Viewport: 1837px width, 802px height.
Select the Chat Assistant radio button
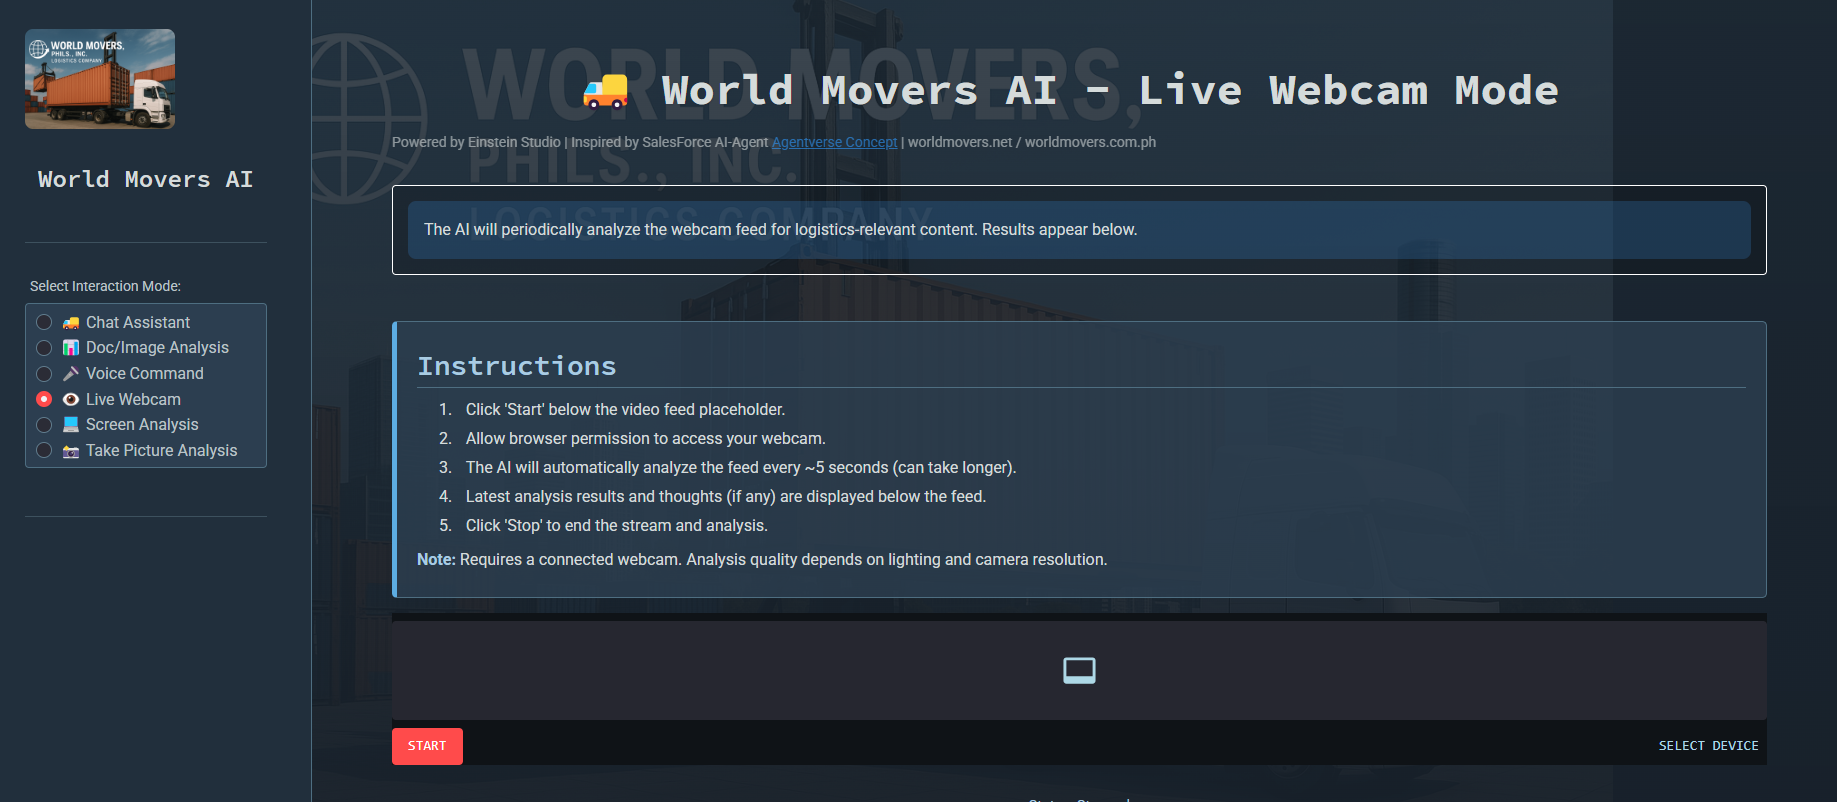(44, 322)
